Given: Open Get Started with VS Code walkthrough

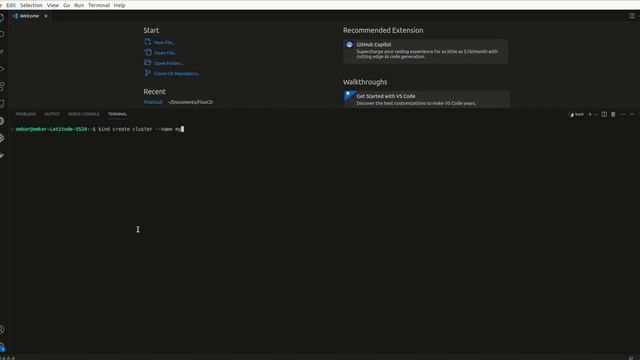Looking at the screenshot, I should tap(427, 99).
